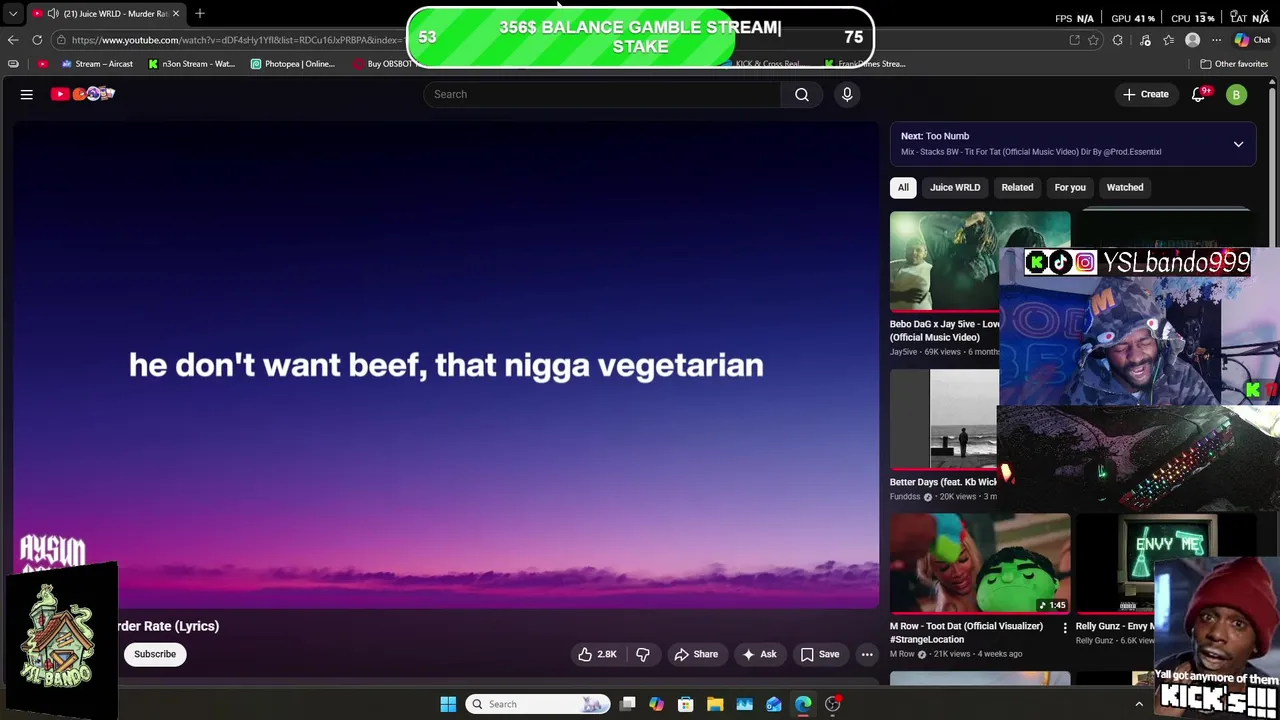The height and width of the screenshot is (720, 1280).
Task: Open the browser favorites list icon
Action: [1168, 40]
